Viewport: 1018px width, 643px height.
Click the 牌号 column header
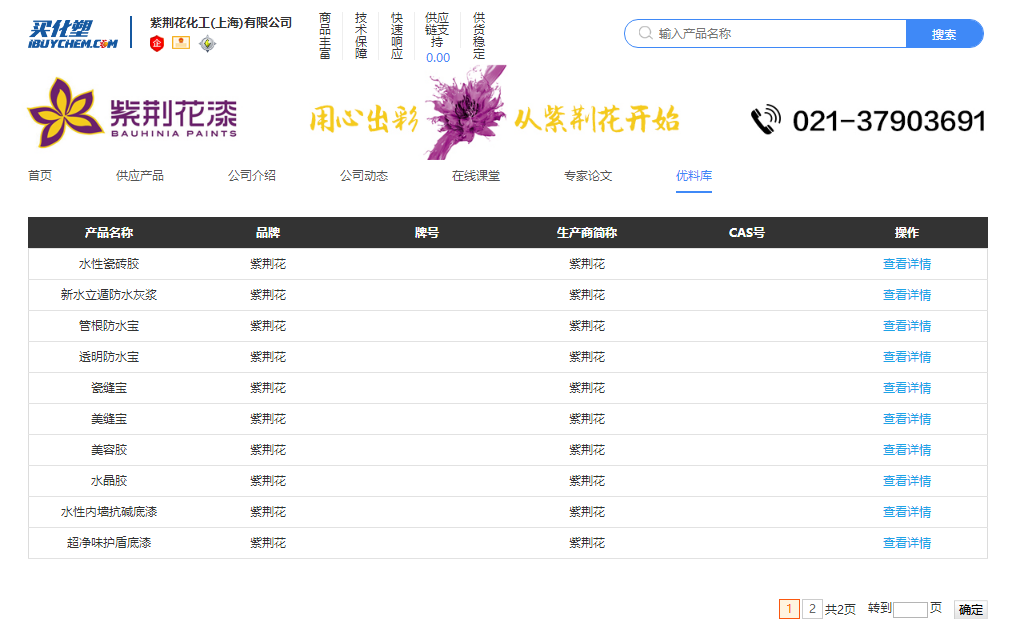(x=427, y=233)
